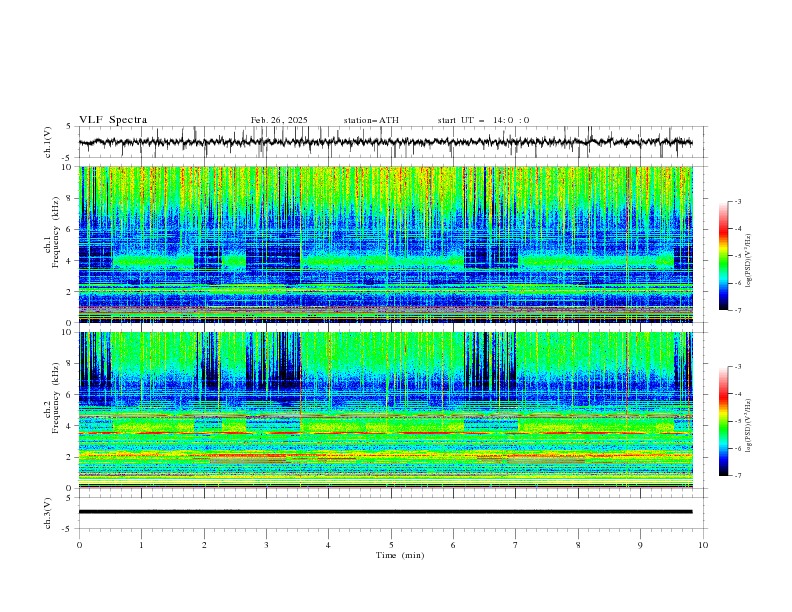Click the ch.2 colorbar "-7" tick label
Viewport: 792px width, 612px height.
[737, 476]
